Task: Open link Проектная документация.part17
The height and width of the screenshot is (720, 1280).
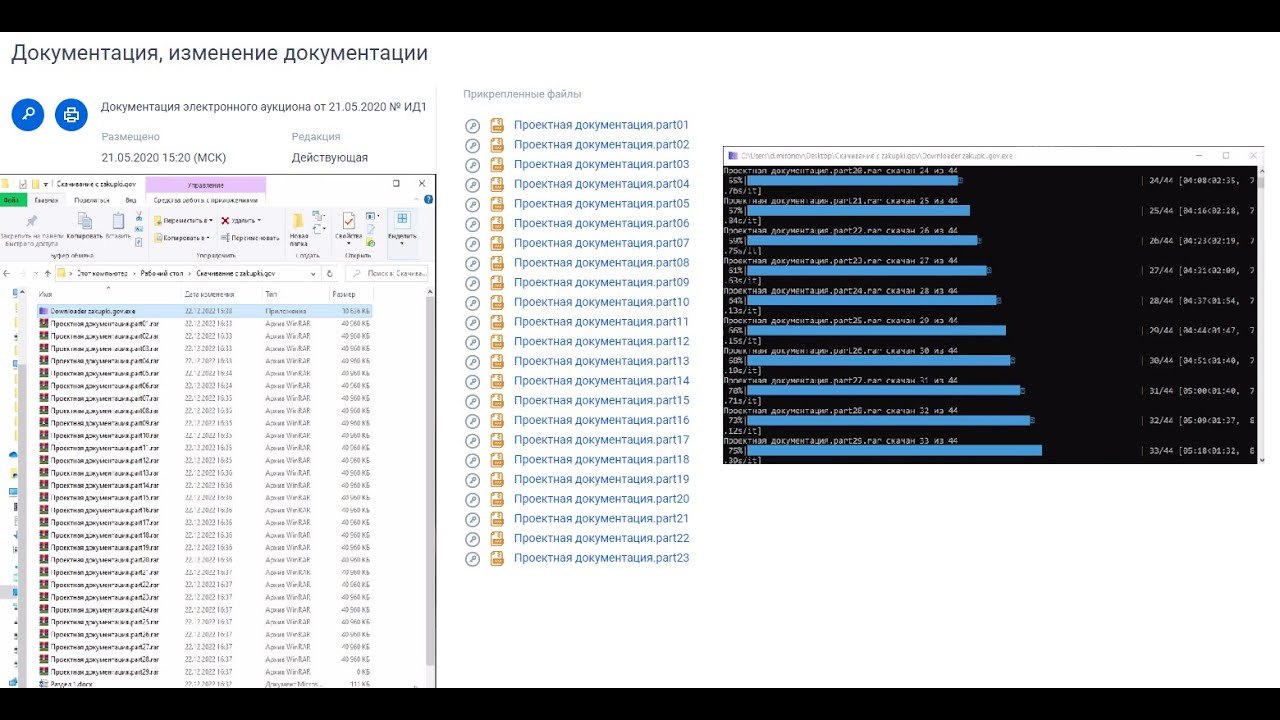Action: [x=601, y=440]
